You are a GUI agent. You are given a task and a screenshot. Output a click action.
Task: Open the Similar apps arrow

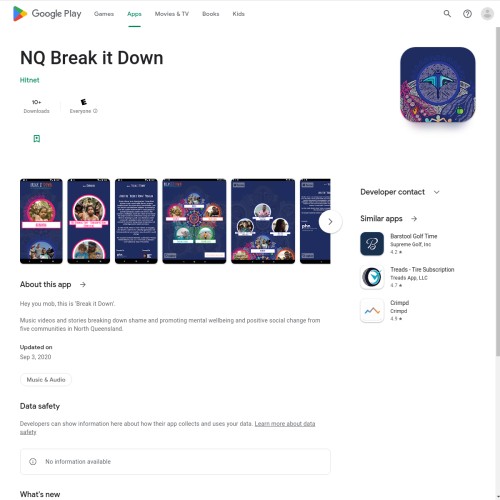coord(414,219)
